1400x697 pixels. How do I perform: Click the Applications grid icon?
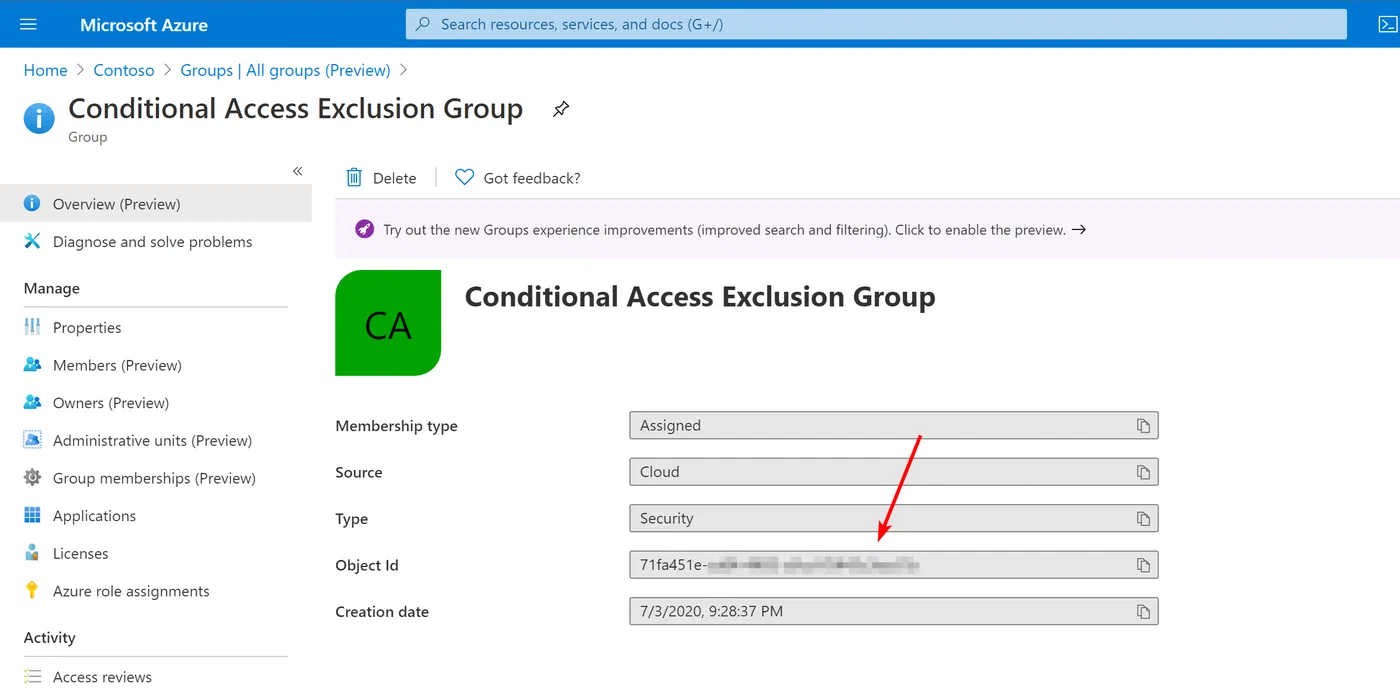click(33, 516)
